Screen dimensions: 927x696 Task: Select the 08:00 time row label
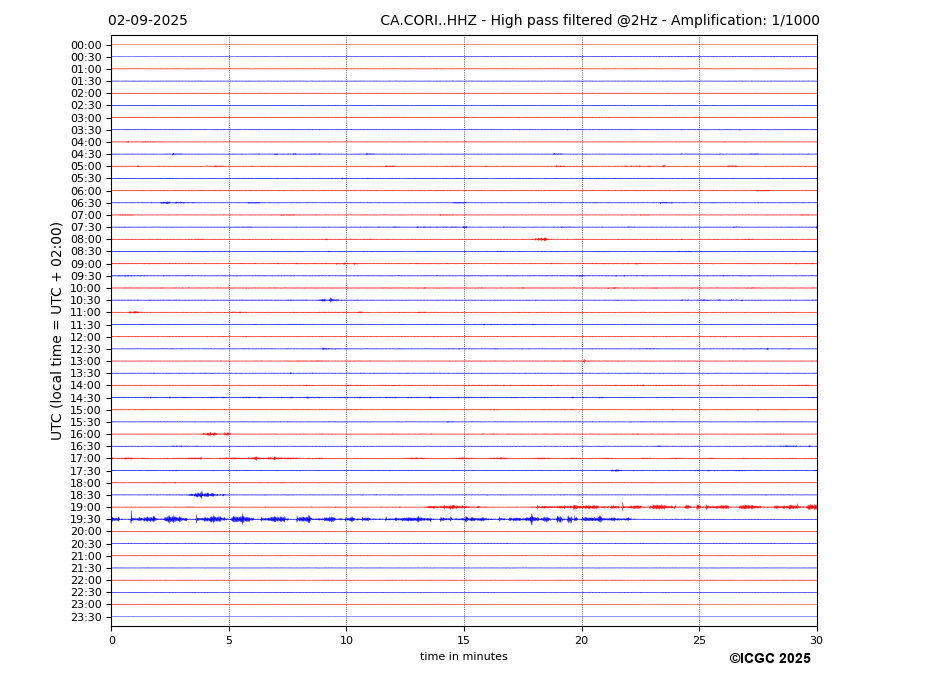tap(86, 239)
